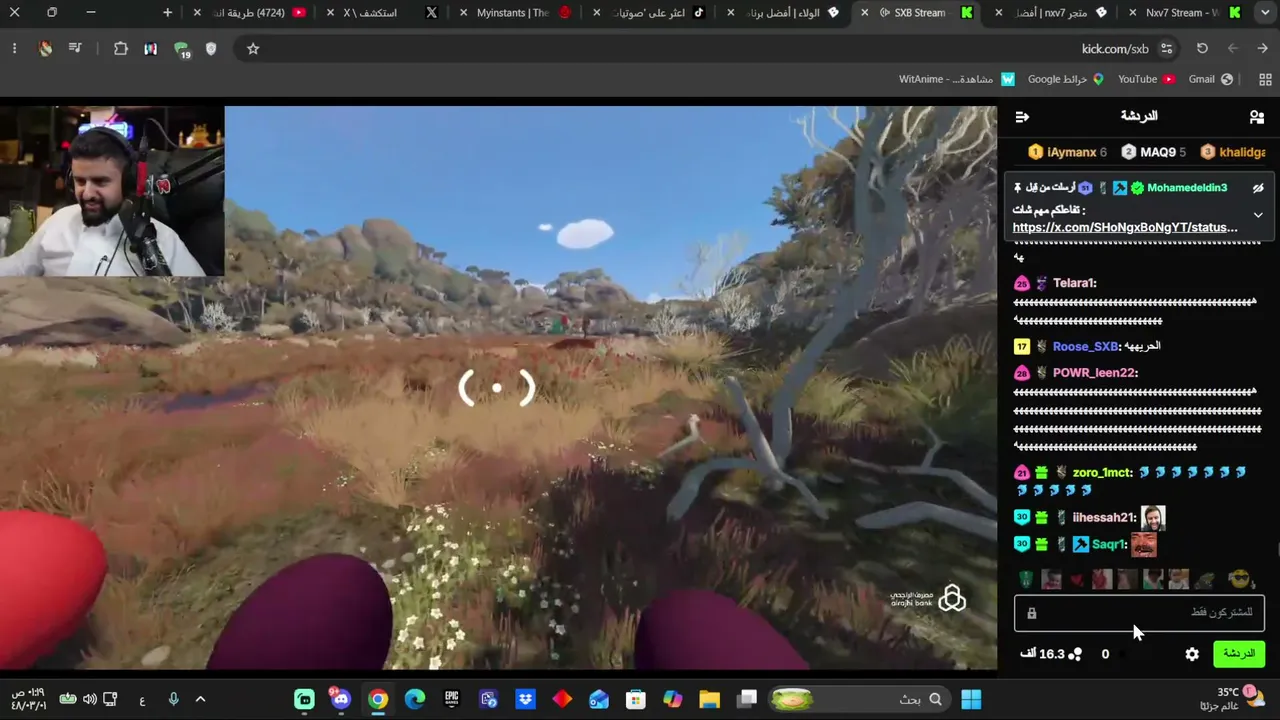Open Dropbox from the taskbar

[x=524, y=699]
